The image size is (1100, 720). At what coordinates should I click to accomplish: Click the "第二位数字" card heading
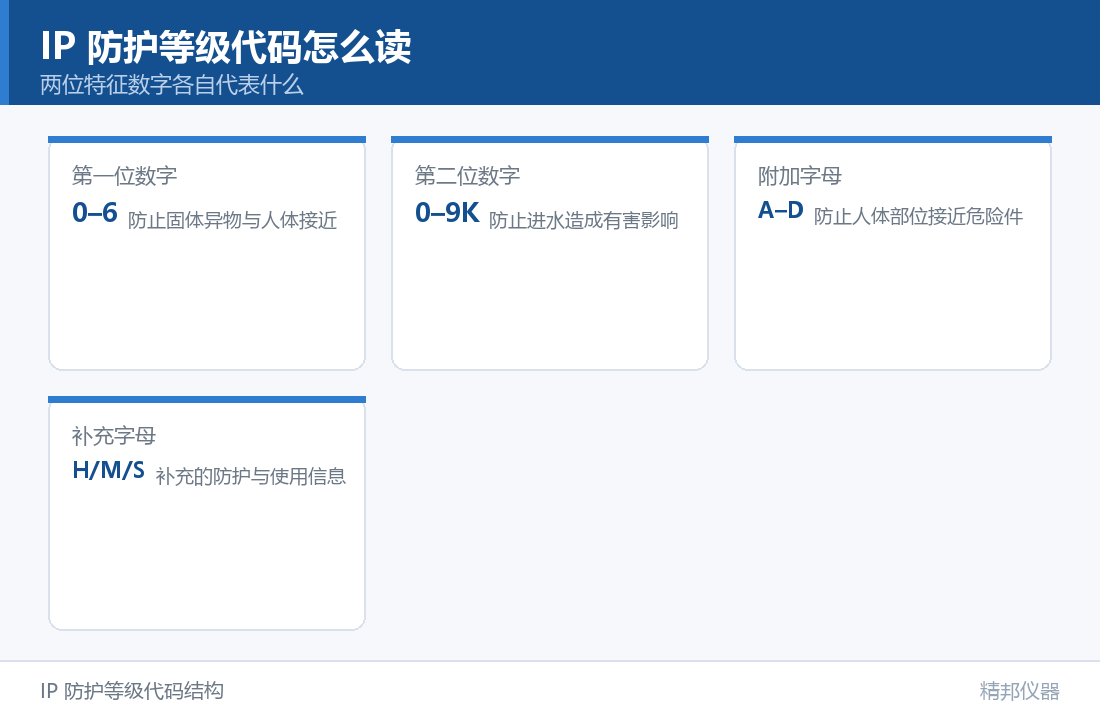(467, 175)
